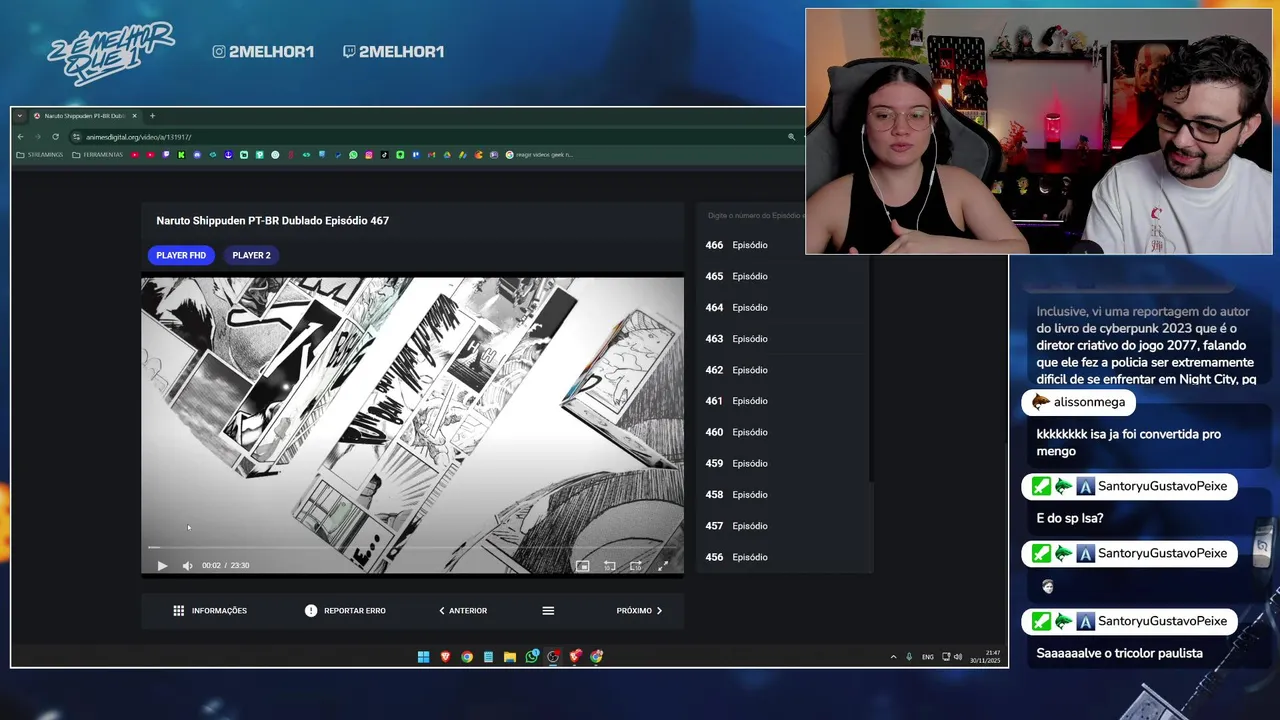
Task: Switch to PLAYER 2
Action: pyautogui.click(x=251, y=255)
